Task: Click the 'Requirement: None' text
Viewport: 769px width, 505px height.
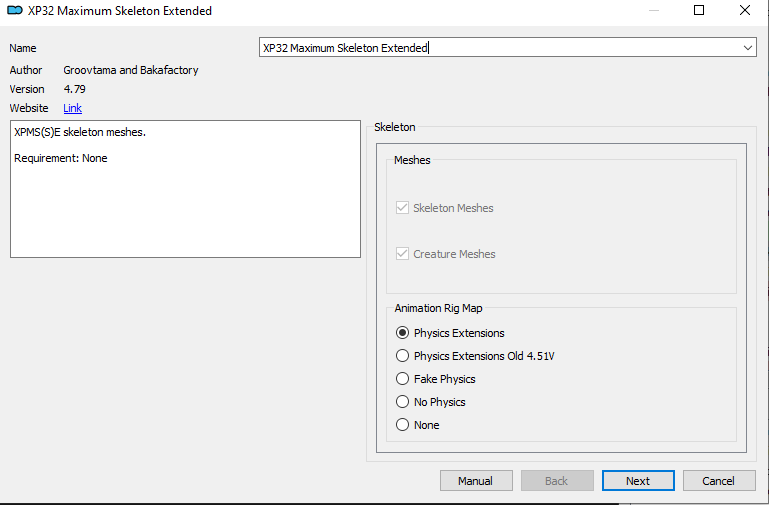Action: pos(61,158)
